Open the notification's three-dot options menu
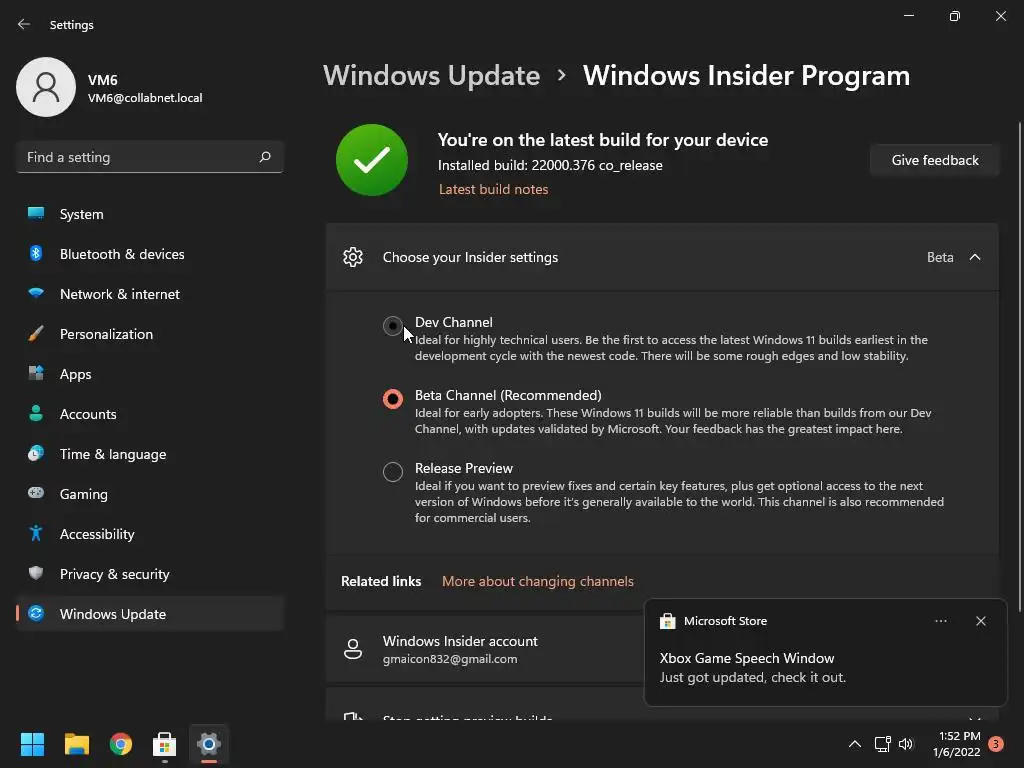Screen dimensions: 1024x768 tap(940, 621)
